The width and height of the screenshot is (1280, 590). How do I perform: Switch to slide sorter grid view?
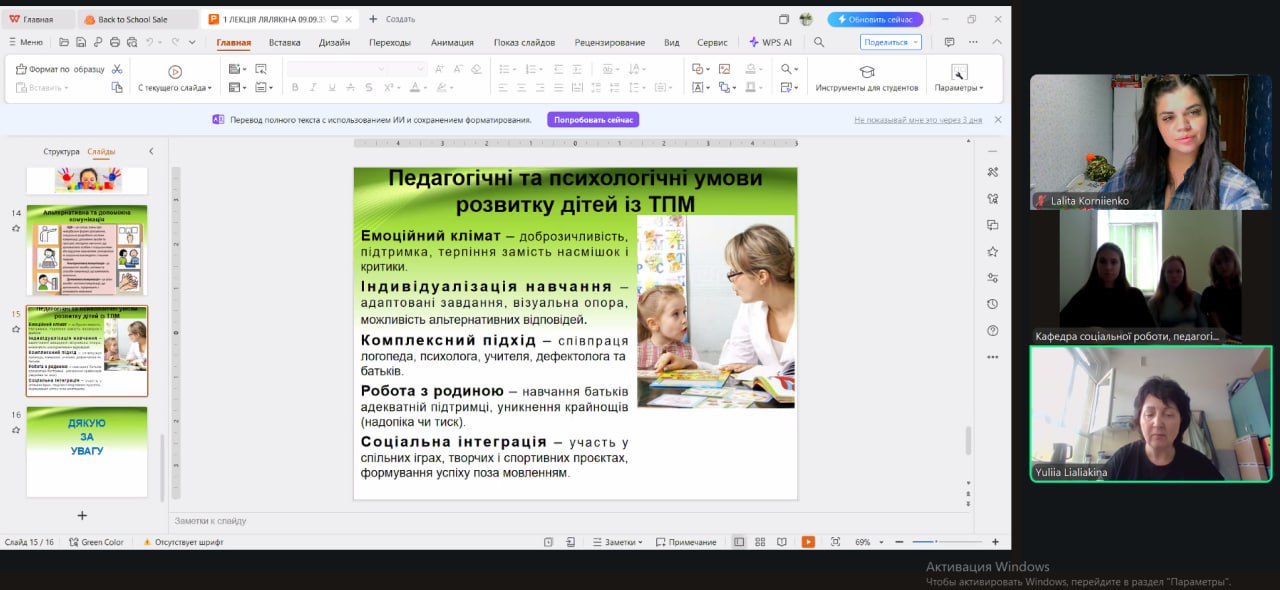[761, 542]
